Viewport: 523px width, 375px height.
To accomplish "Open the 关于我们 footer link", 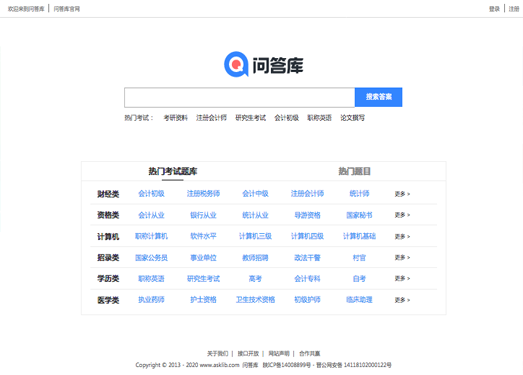I will (217, 353).
